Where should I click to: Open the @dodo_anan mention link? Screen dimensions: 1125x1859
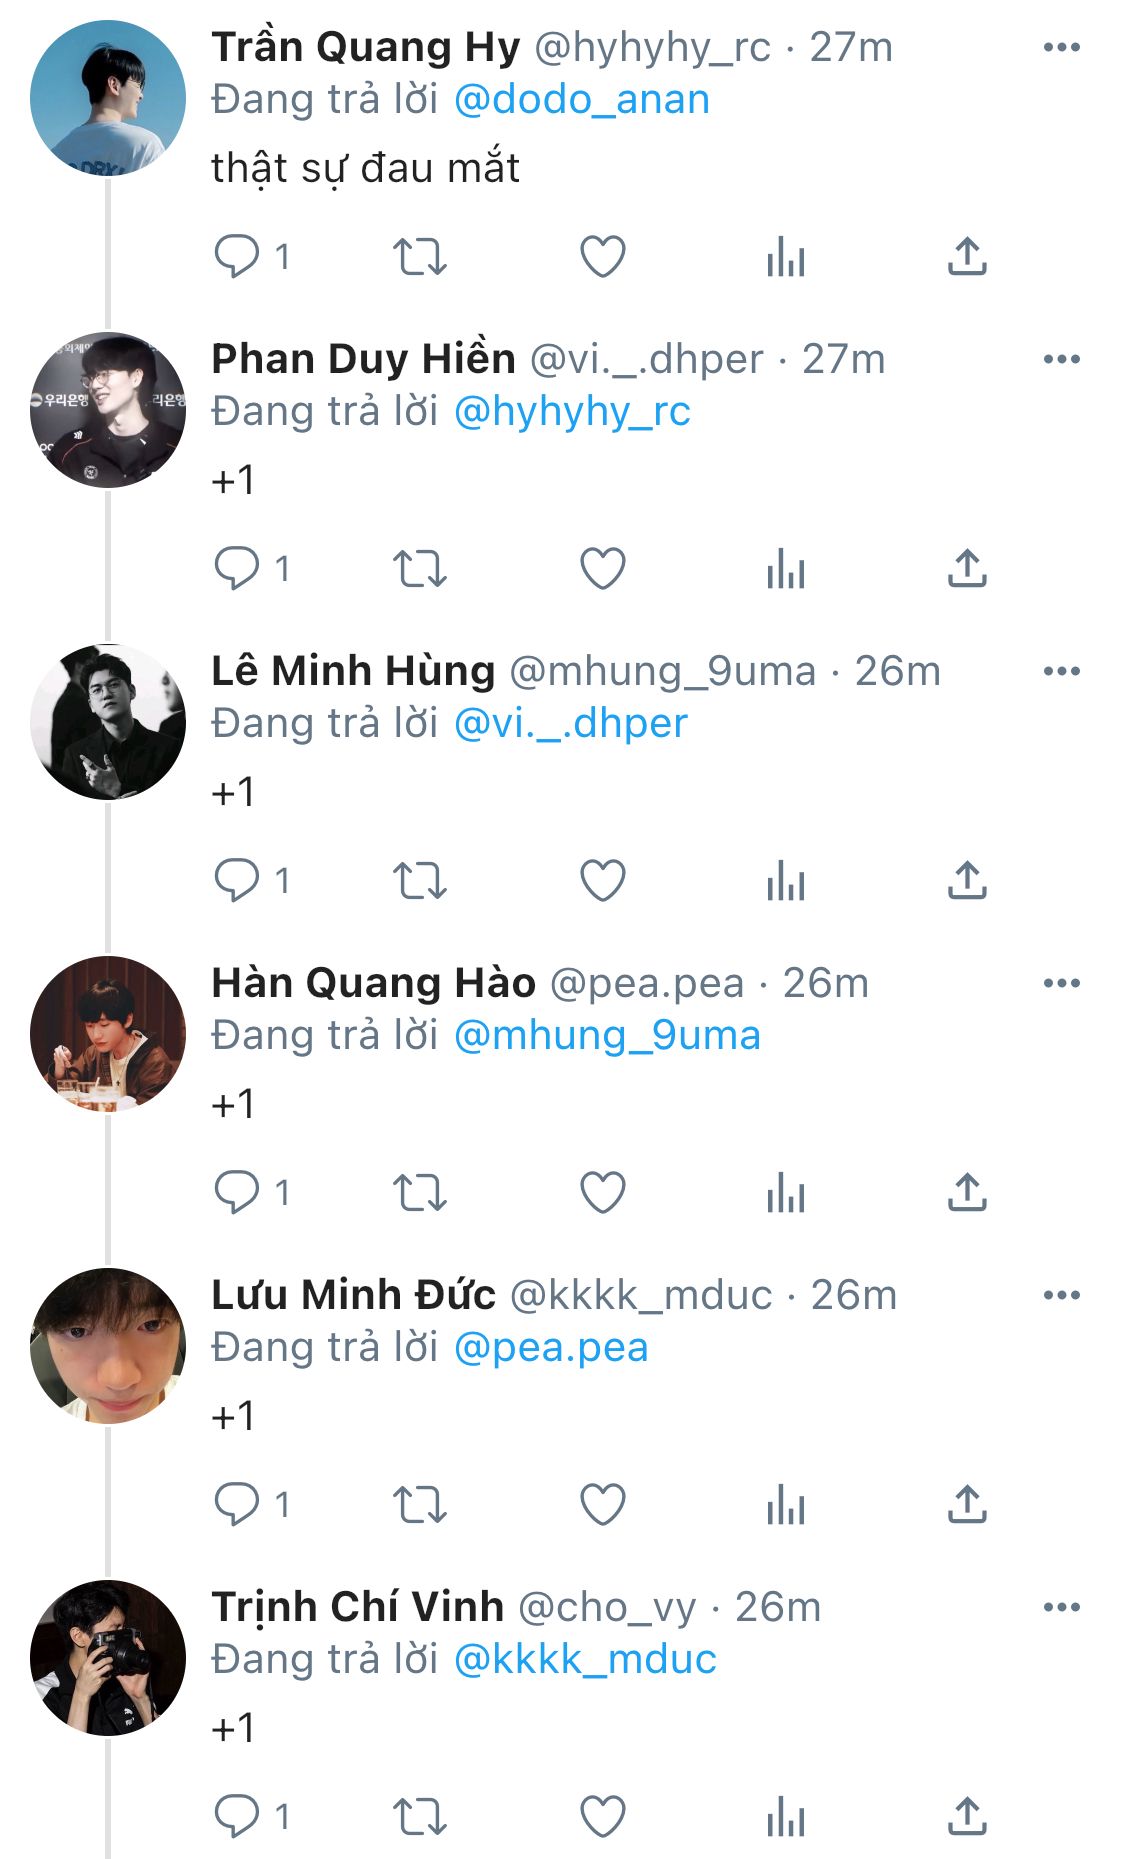pyautogui.click(x=582, y=100)
